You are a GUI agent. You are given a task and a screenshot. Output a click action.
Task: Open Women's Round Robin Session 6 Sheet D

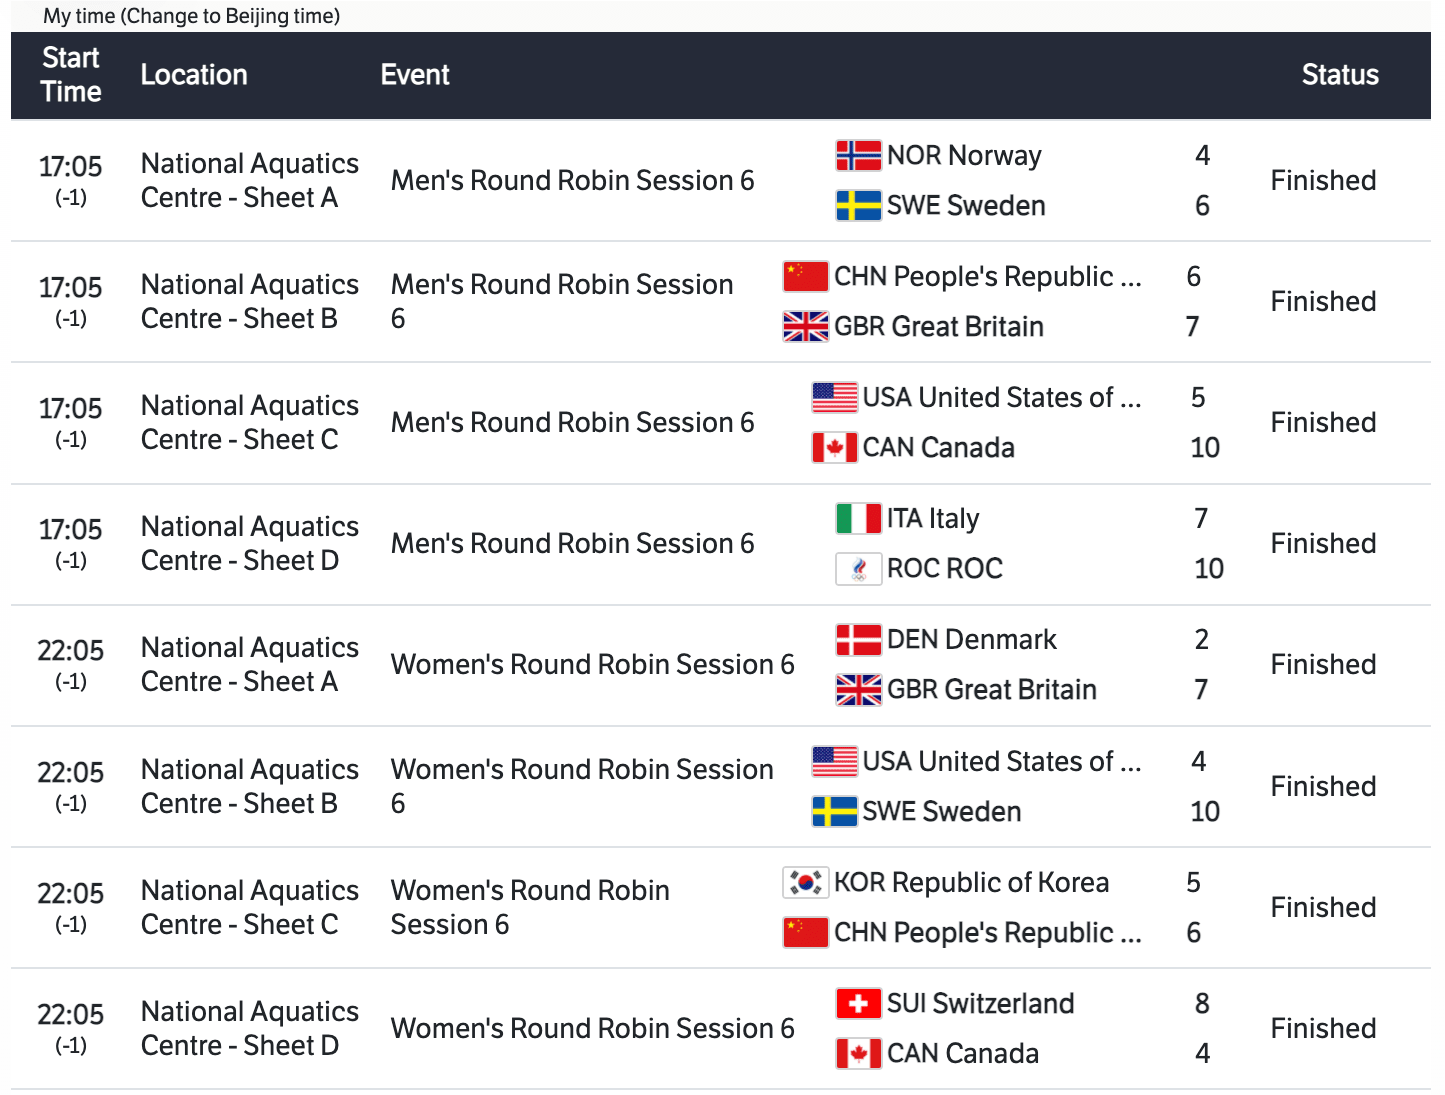coord(592,1028)
